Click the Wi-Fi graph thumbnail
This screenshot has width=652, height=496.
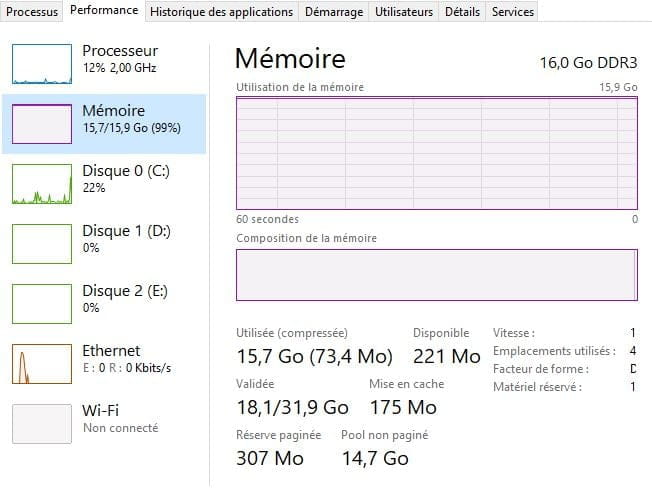[x=41, y=424]
